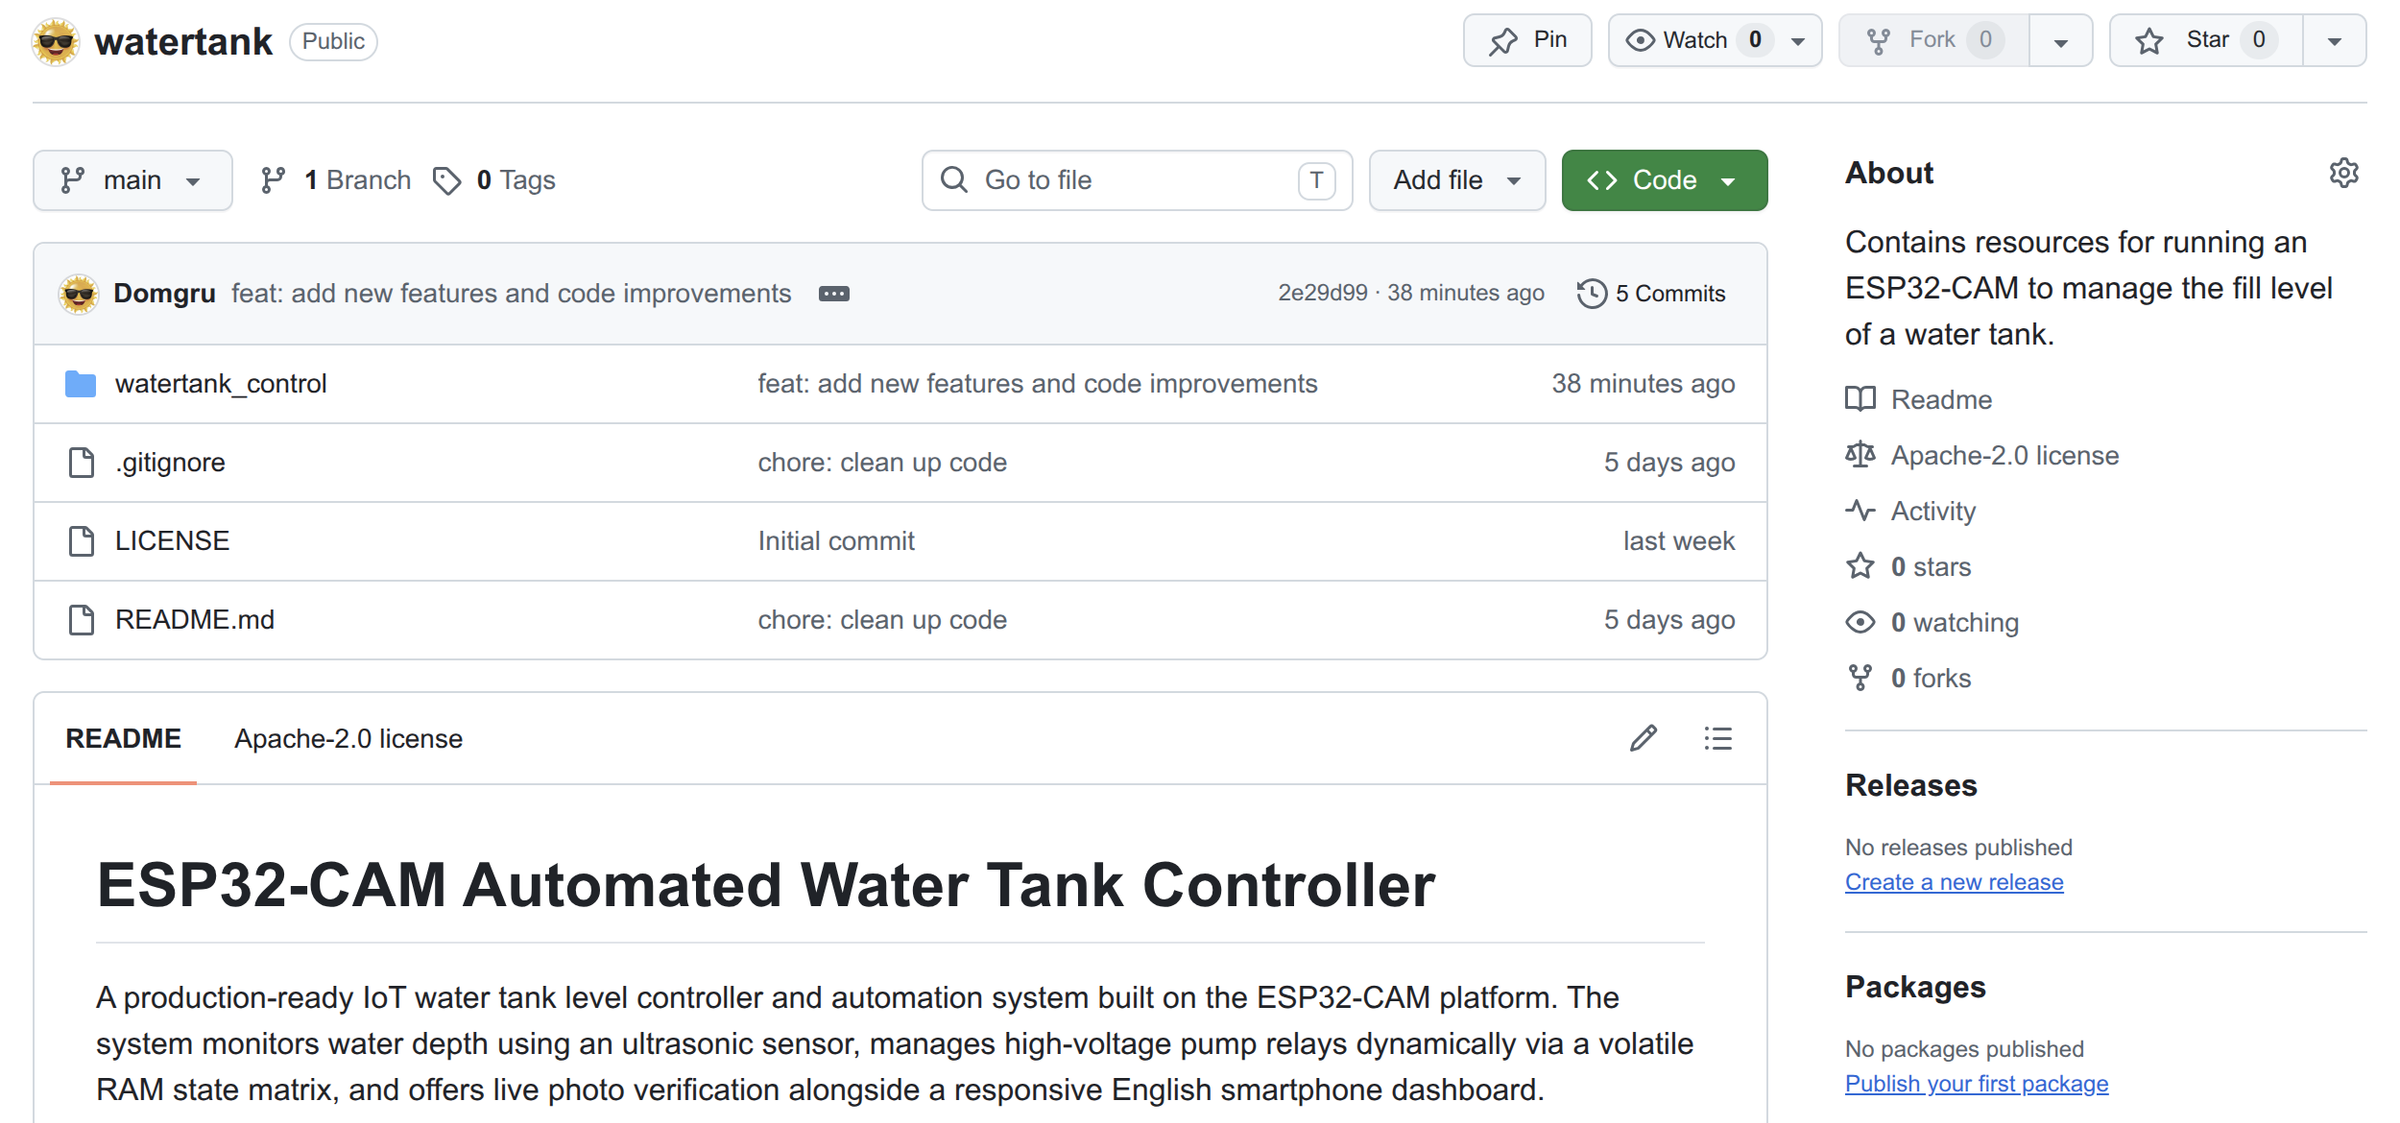Star the watertank repository
Image resolution: width=2400 pixels, height=1123 pixels.
point(2206,40)
